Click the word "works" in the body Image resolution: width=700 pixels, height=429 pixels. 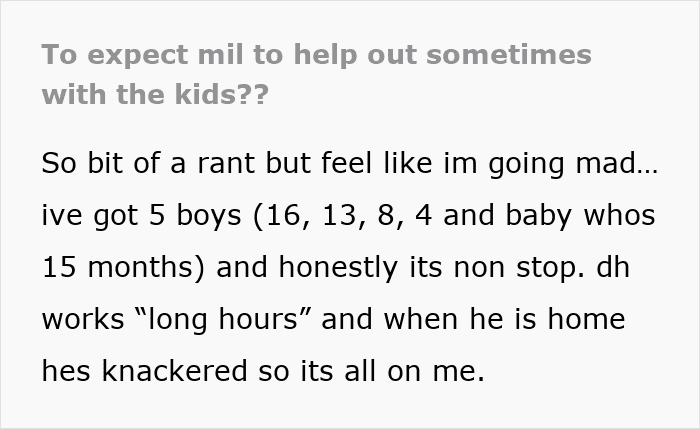tap(85, 322)
